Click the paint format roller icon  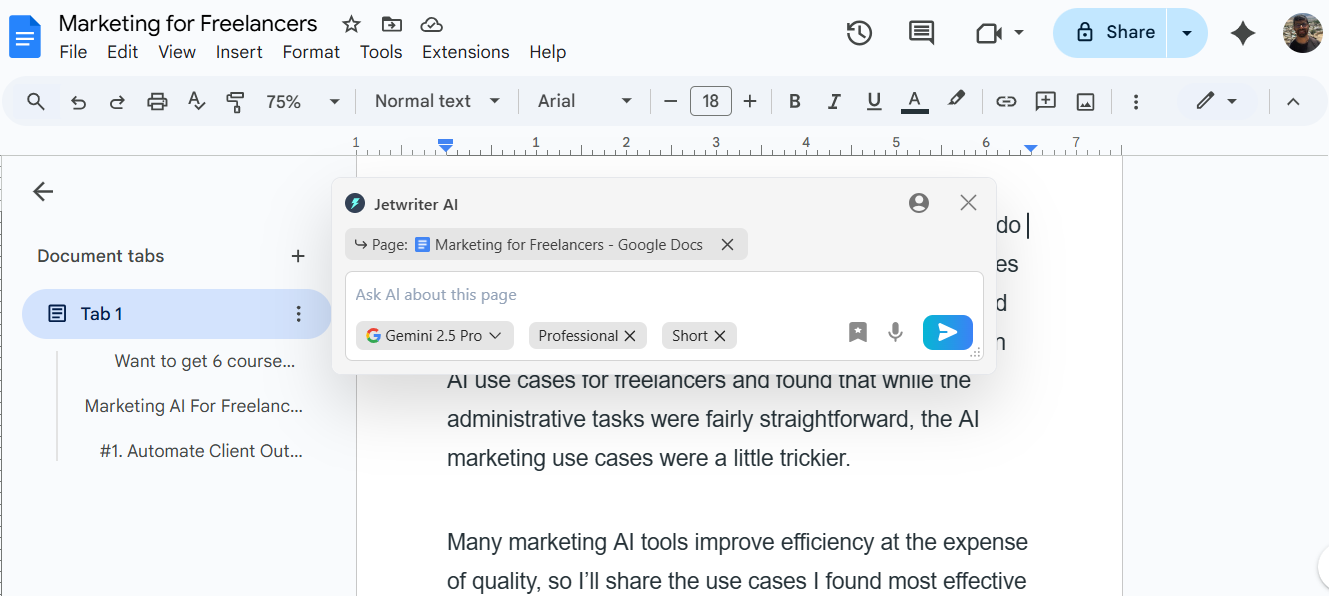click(235, 101)
